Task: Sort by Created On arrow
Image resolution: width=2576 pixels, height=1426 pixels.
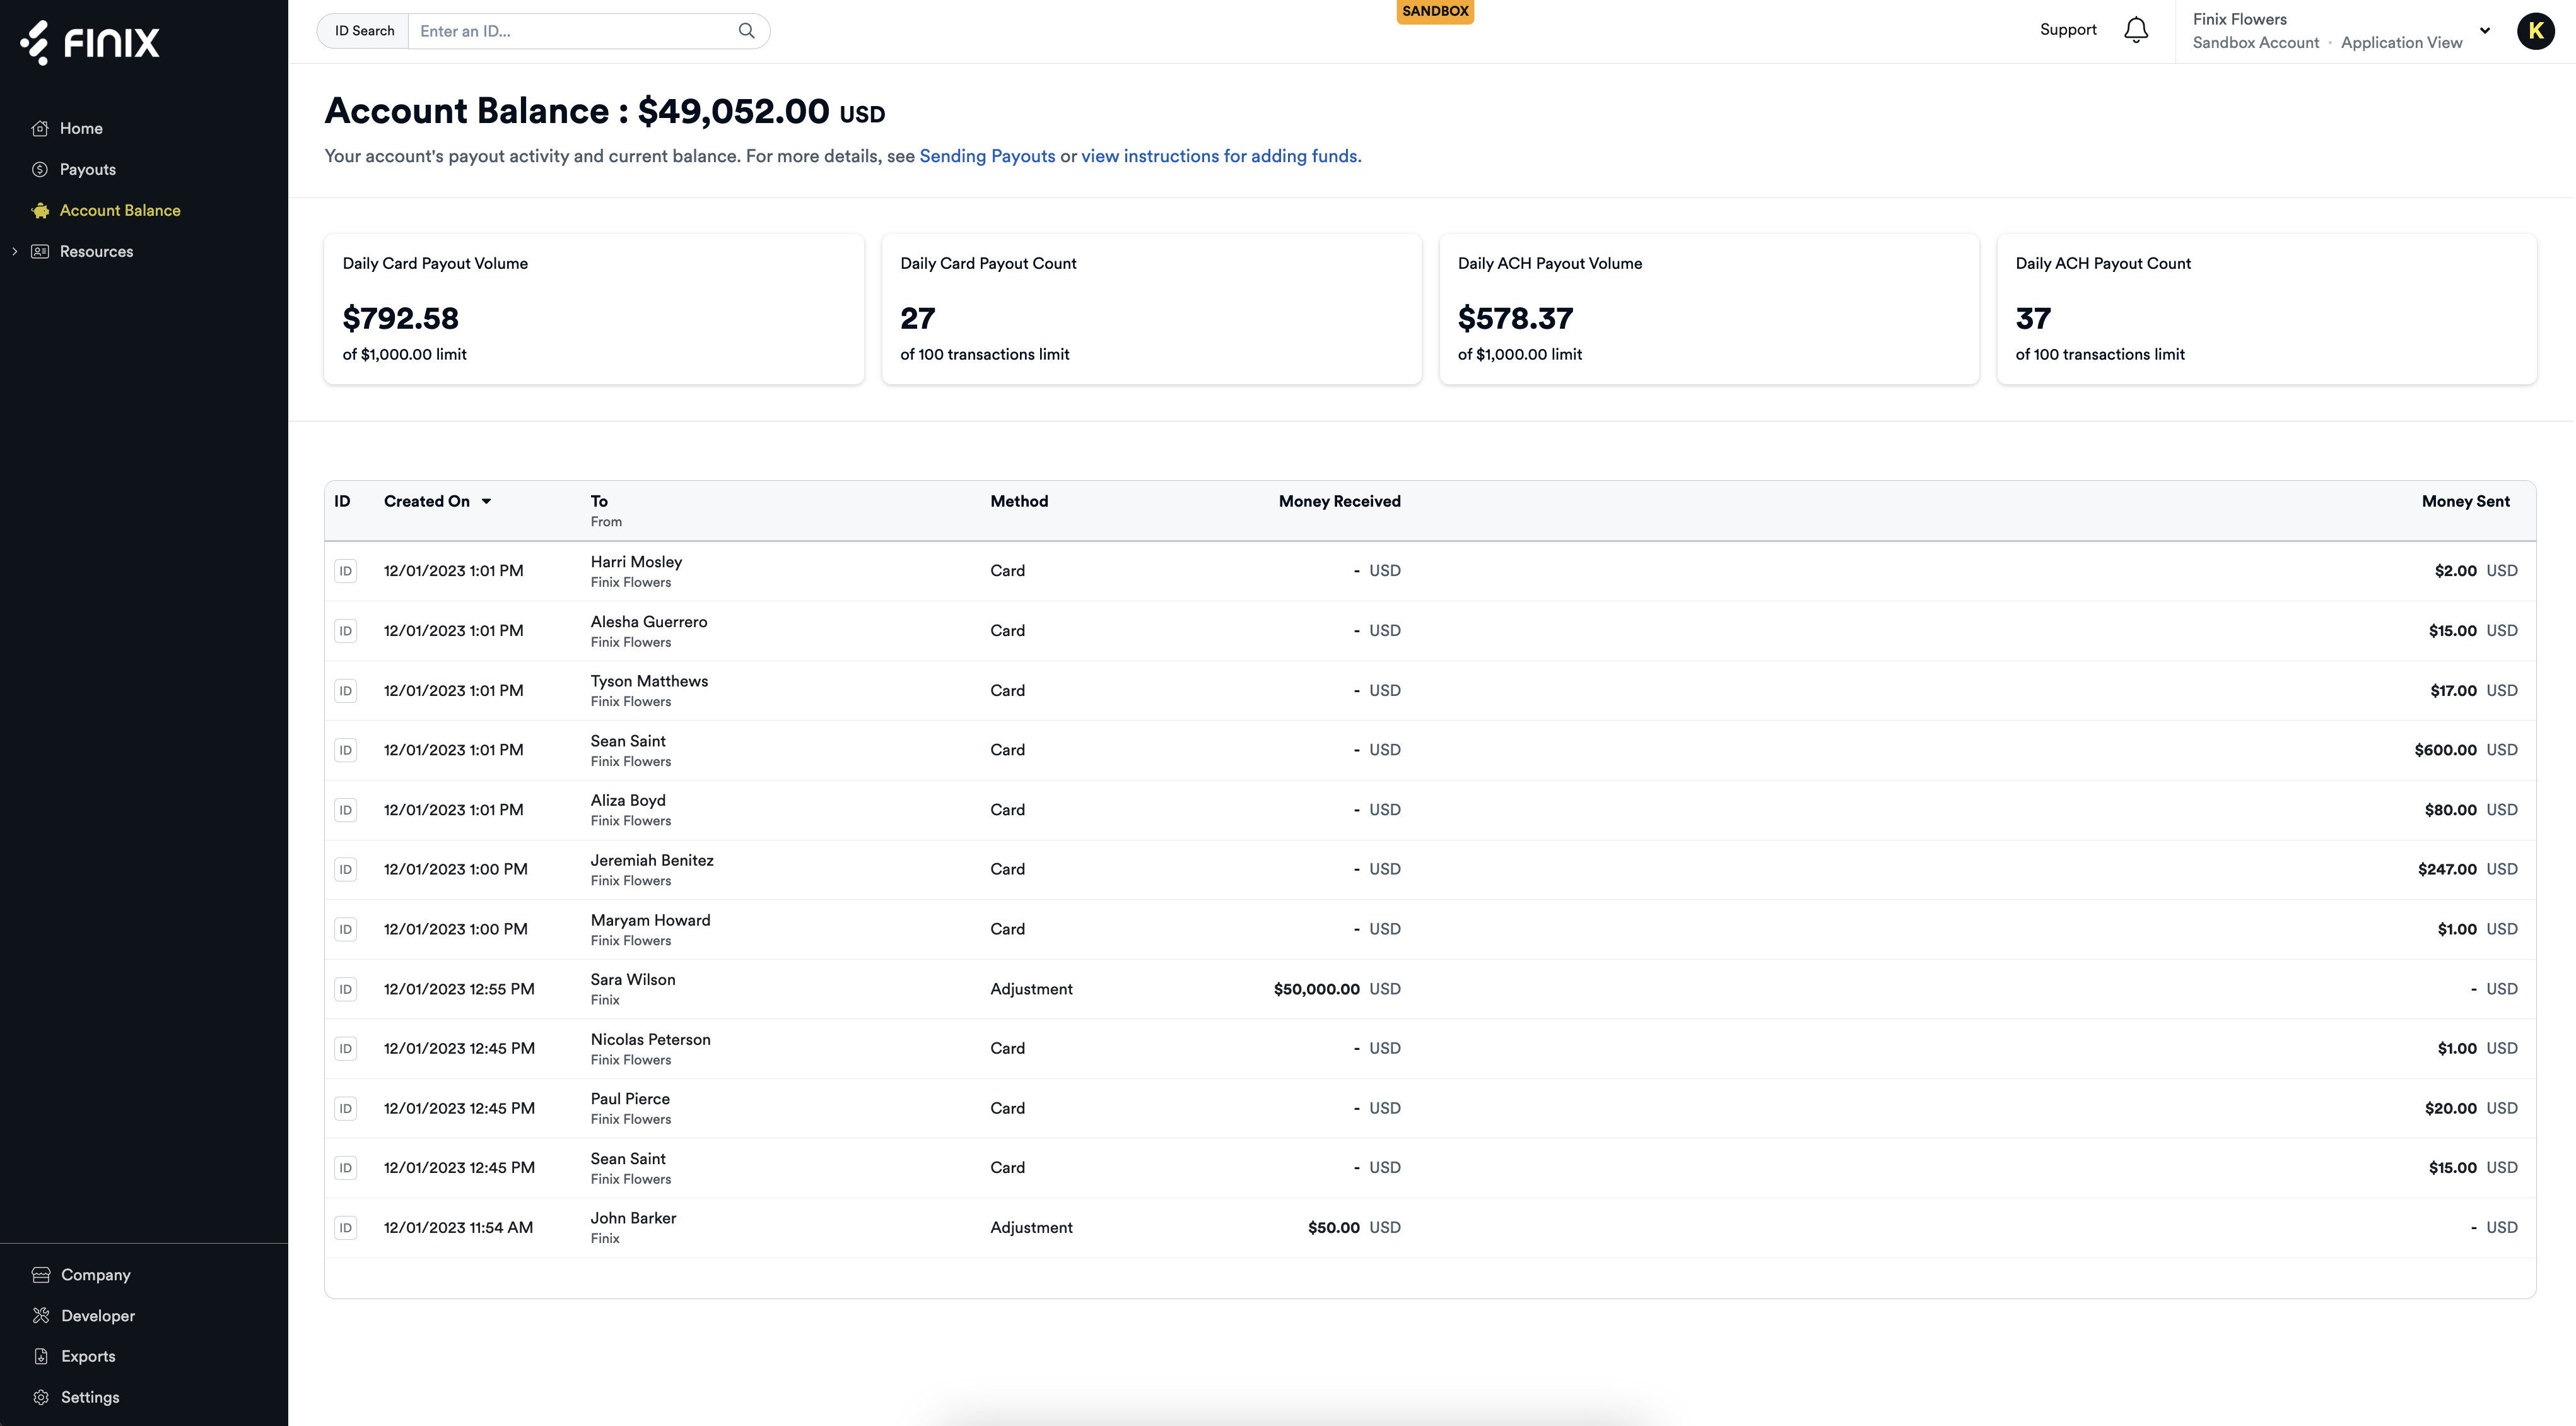Action: 487,501
